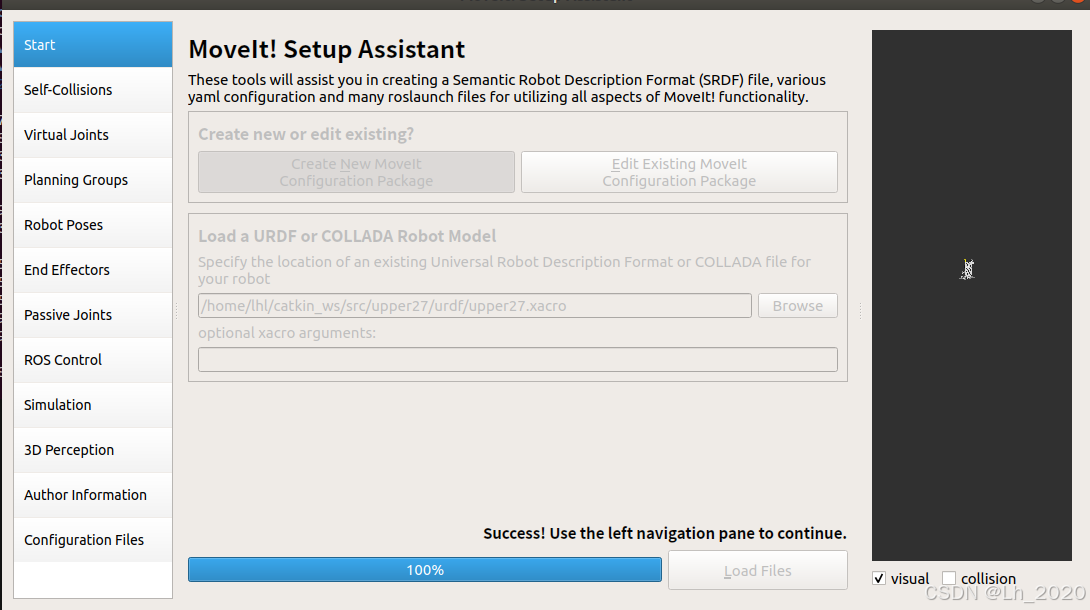The image size is (1090, 610).
Task: Open Passive Joints section
Action: click(x=92, y=315)
